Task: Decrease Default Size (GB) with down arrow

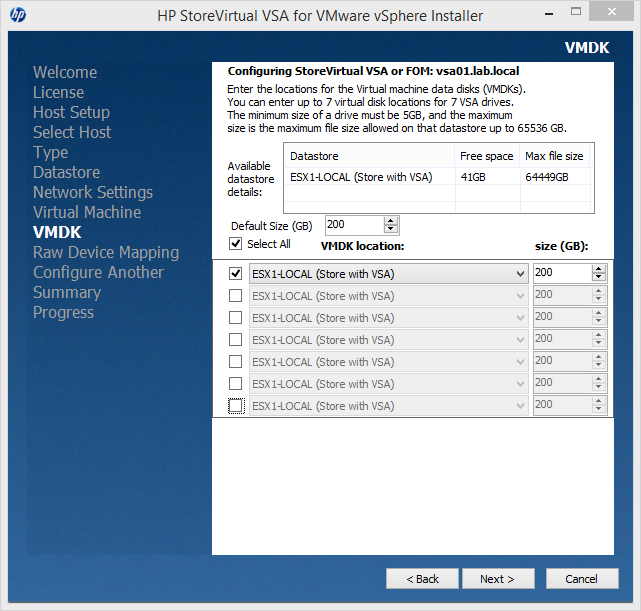Action: click(391, 229)
